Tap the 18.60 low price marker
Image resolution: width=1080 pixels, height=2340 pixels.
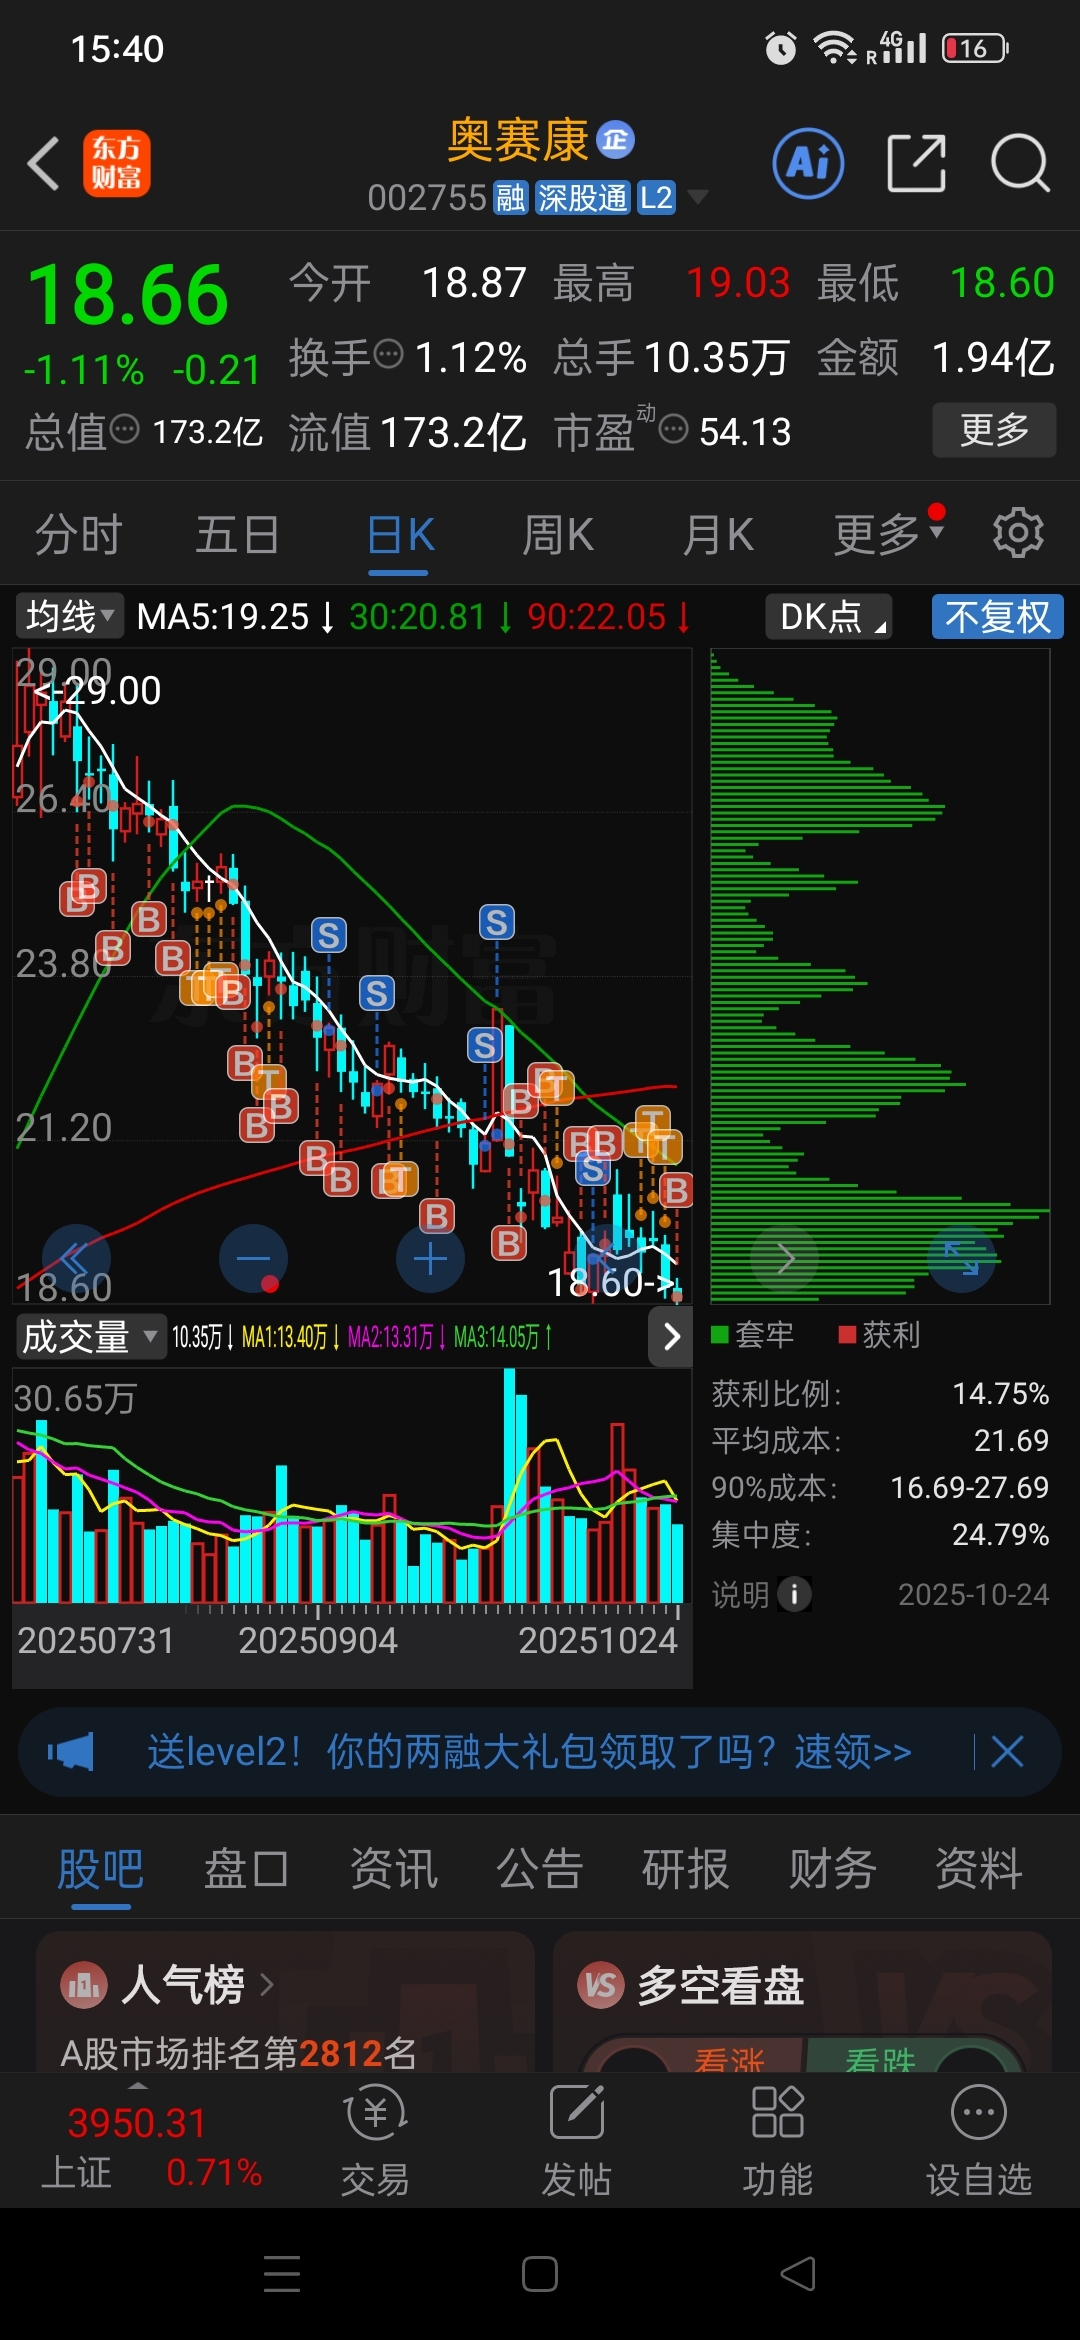610,1282
